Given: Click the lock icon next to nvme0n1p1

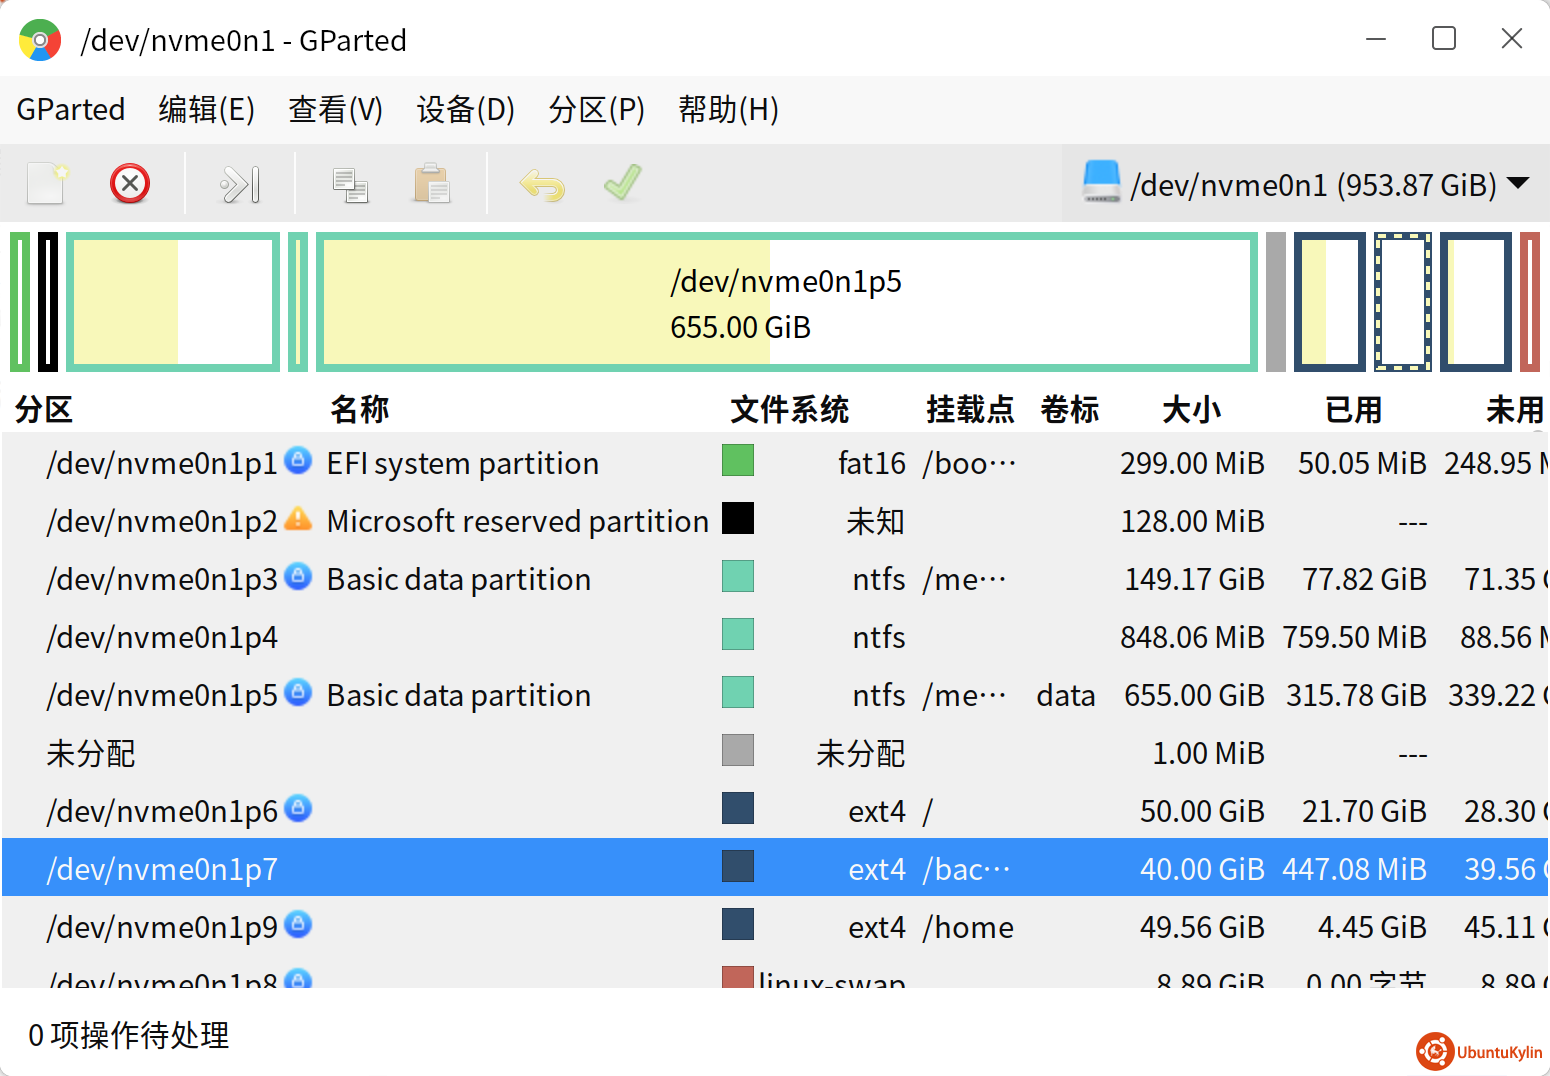Looking at the screenshot, I should tap(298, 460).
